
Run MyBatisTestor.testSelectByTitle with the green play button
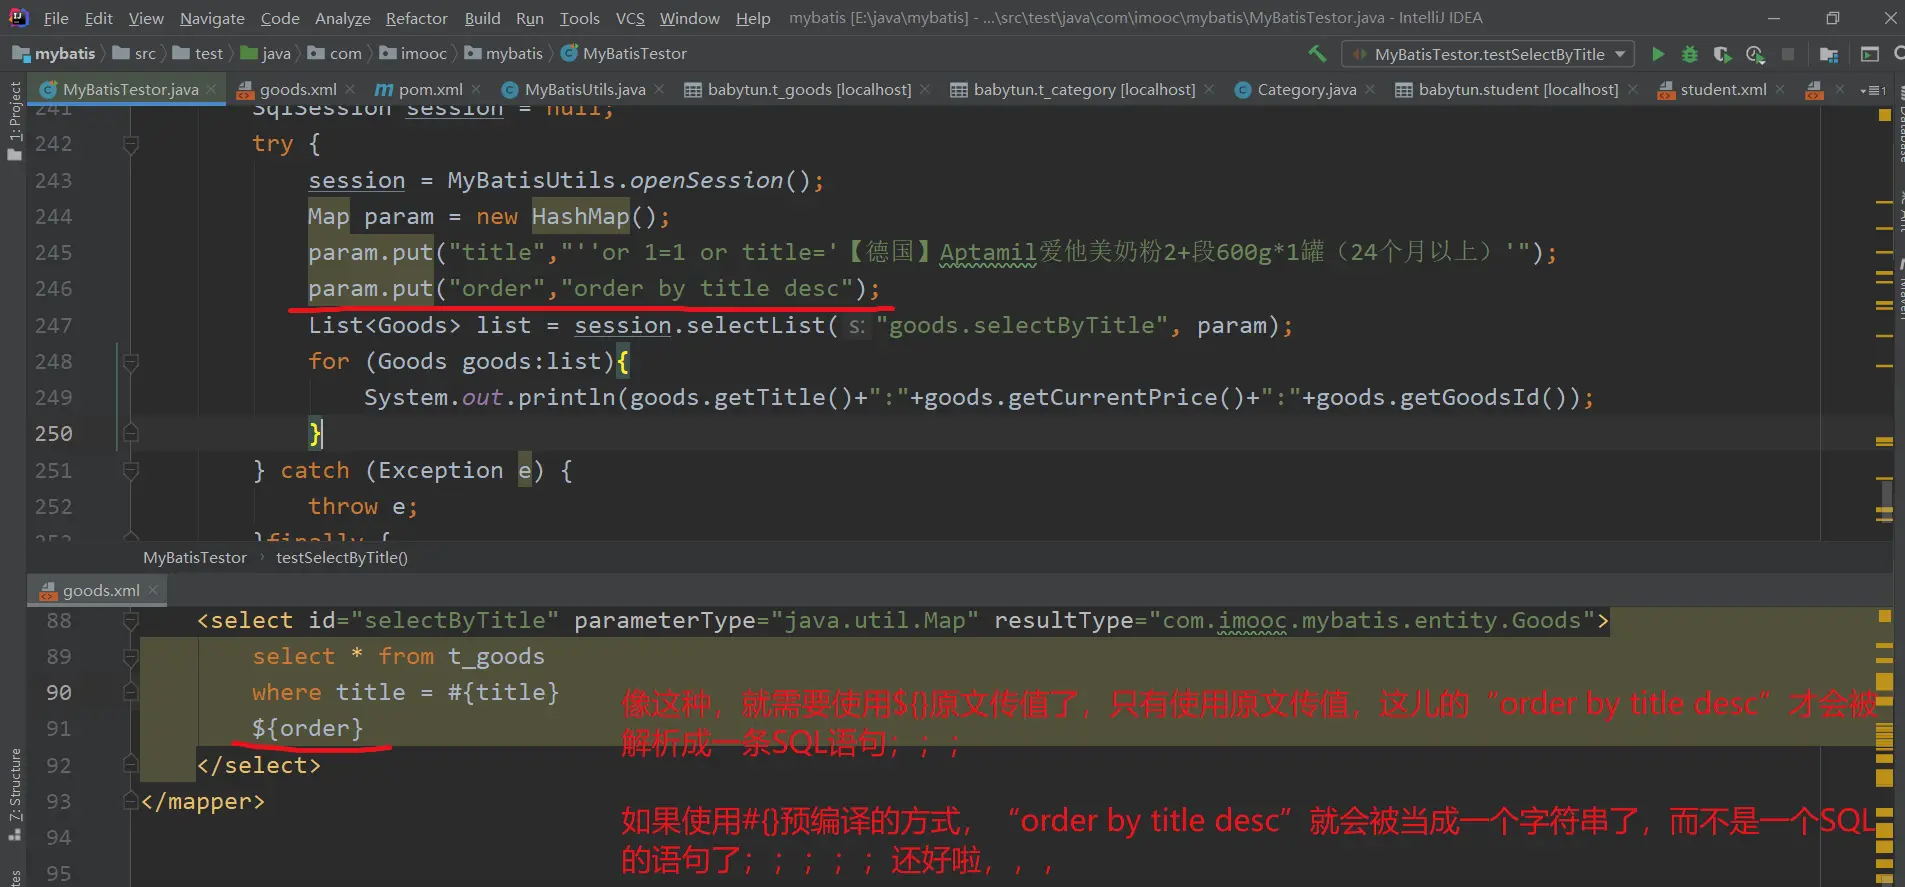[1658, 54]
